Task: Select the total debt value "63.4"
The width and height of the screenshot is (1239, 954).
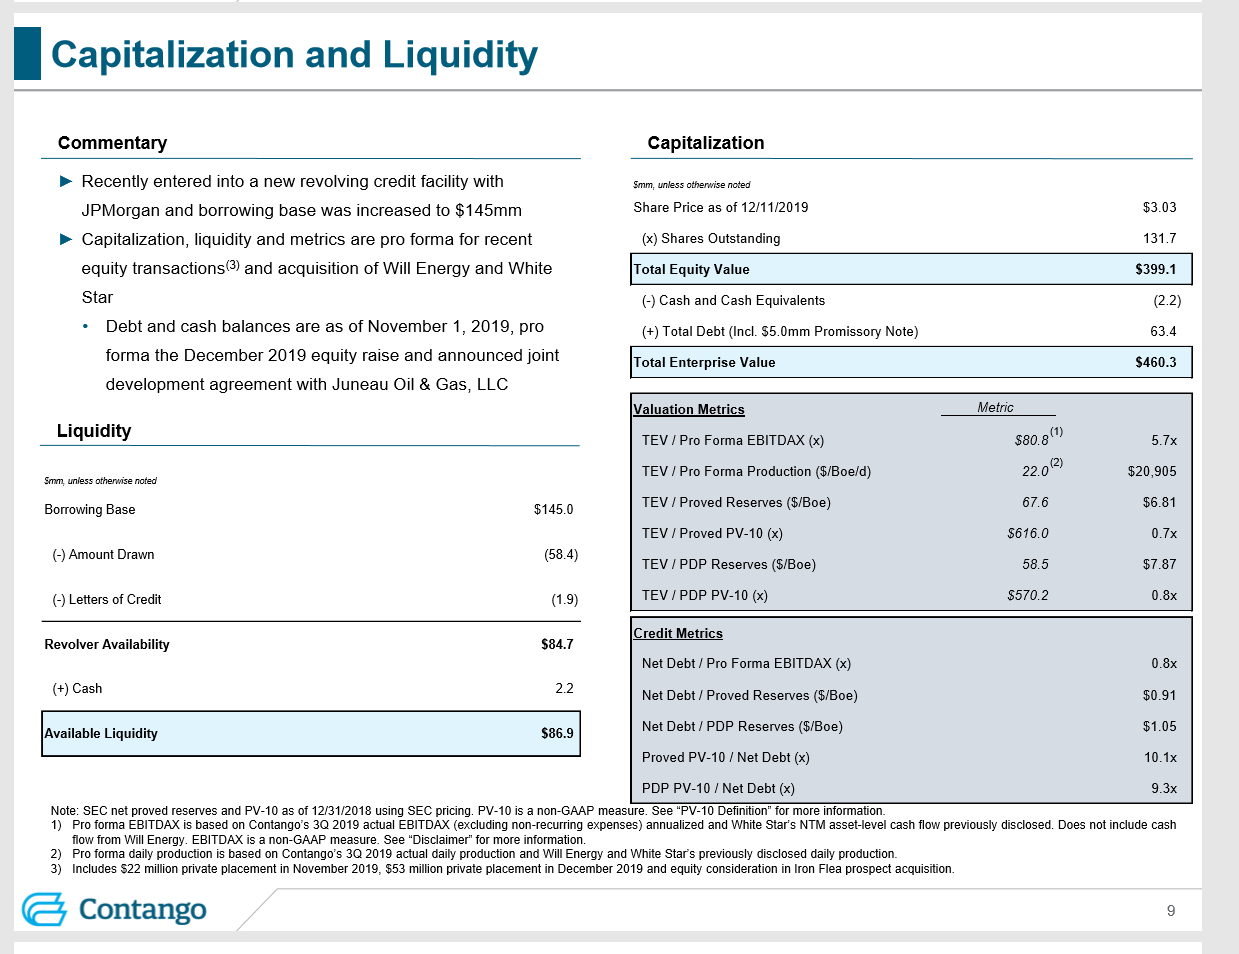Action: [1163, 331]
